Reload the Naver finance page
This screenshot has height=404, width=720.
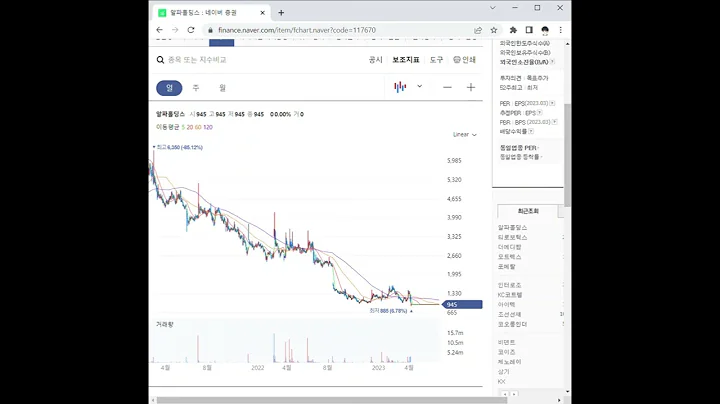pos(191,30)
